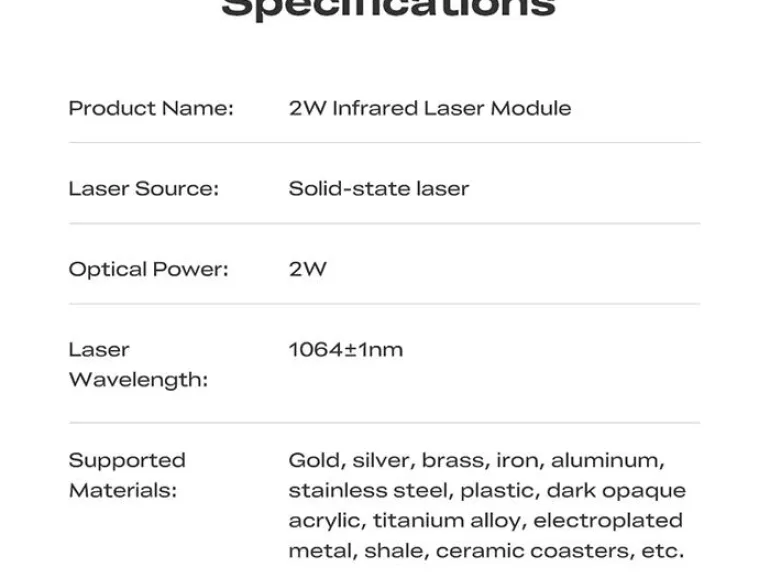Select the Laser Wavelength label

click(138, 365)
